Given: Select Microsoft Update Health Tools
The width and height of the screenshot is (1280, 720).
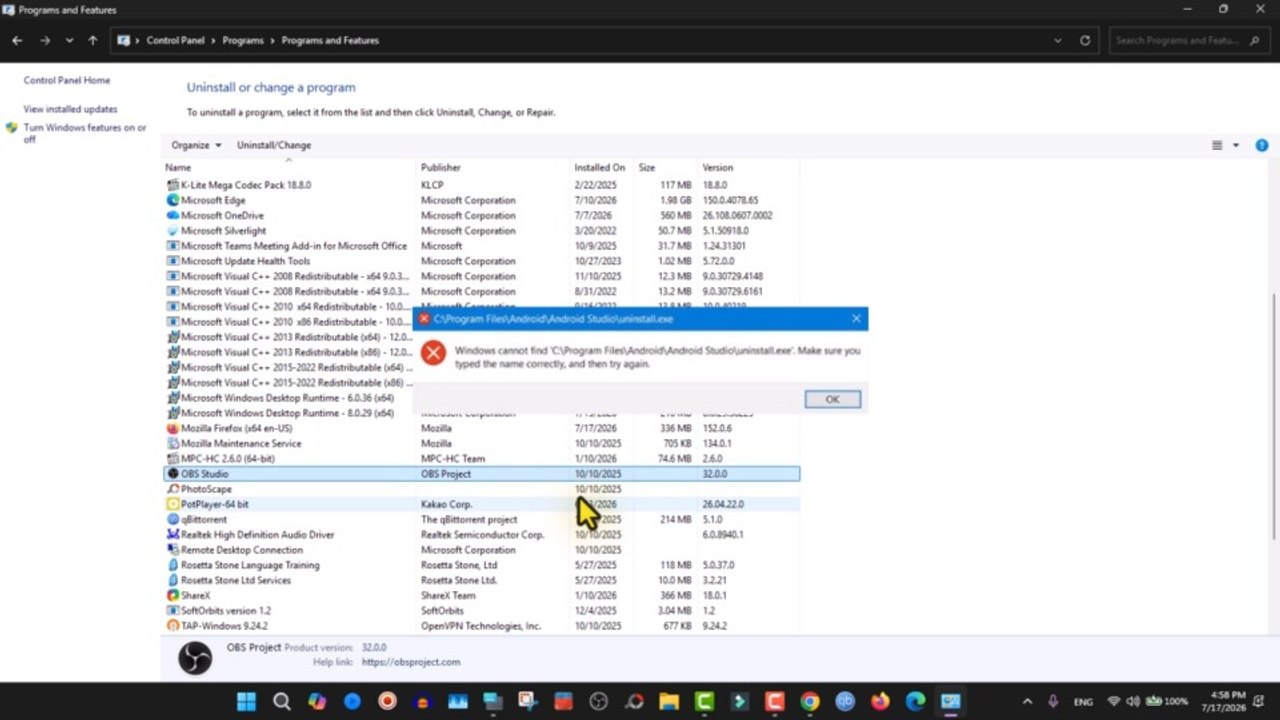Looking at the screenshot, I should [481, 261].
